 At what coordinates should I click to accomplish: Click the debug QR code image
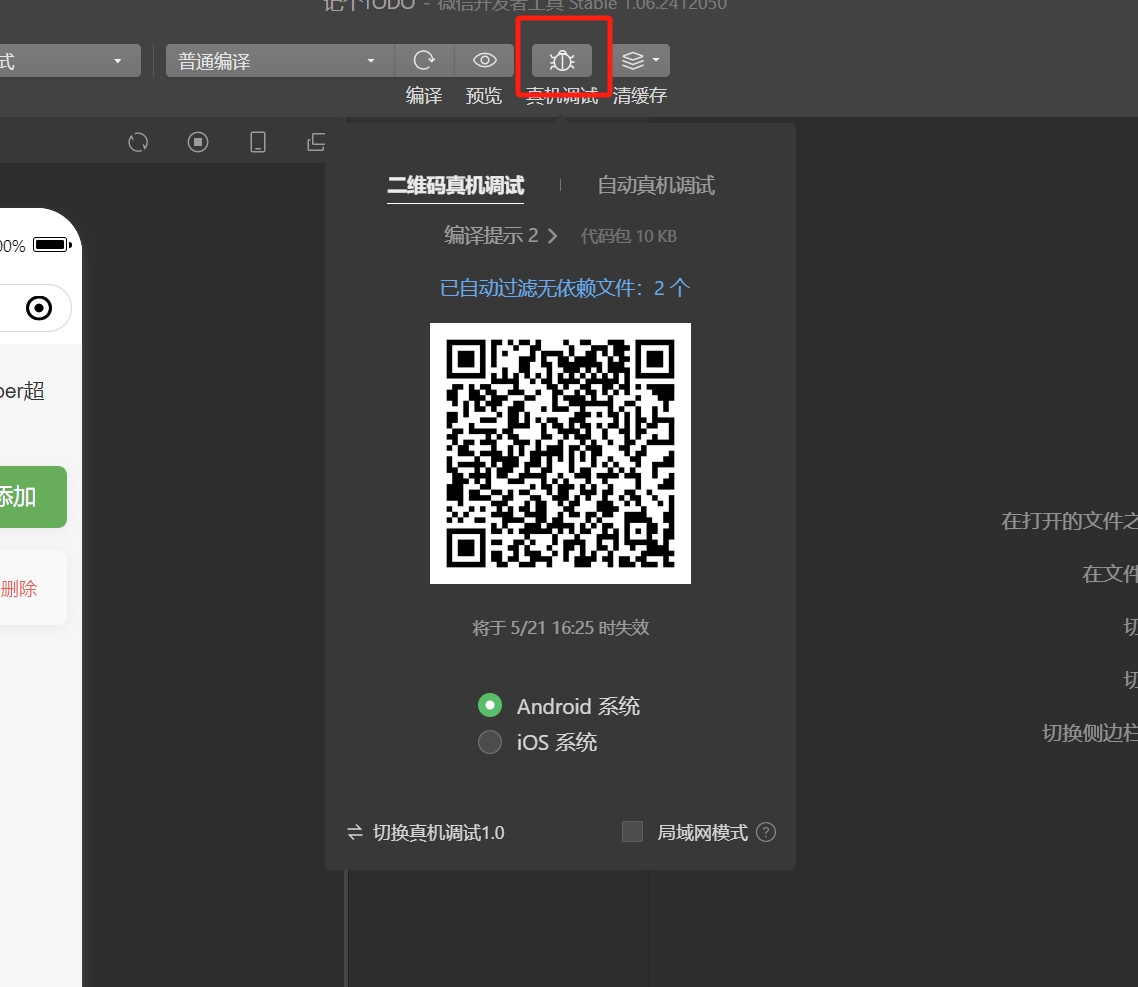pyautogui.click(x=560, y=453)
